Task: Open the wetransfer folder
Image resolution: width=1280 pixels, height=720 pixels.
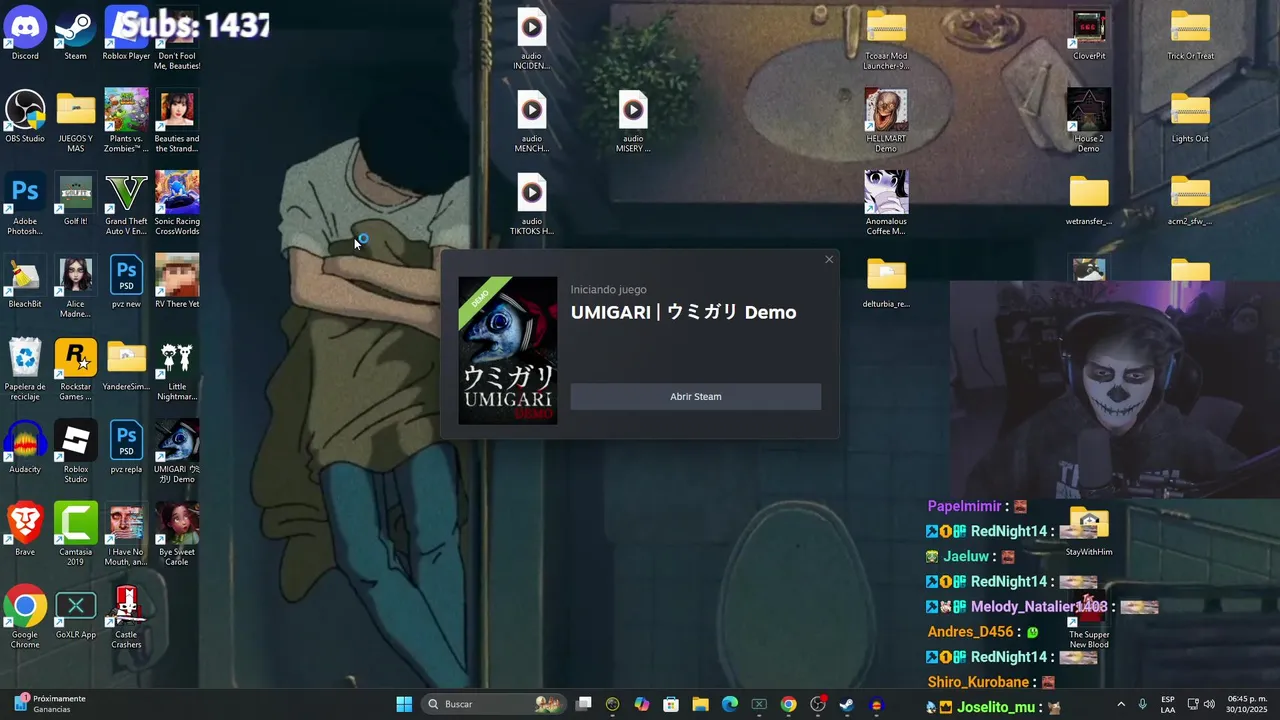Action: (x=1089, y=199)
